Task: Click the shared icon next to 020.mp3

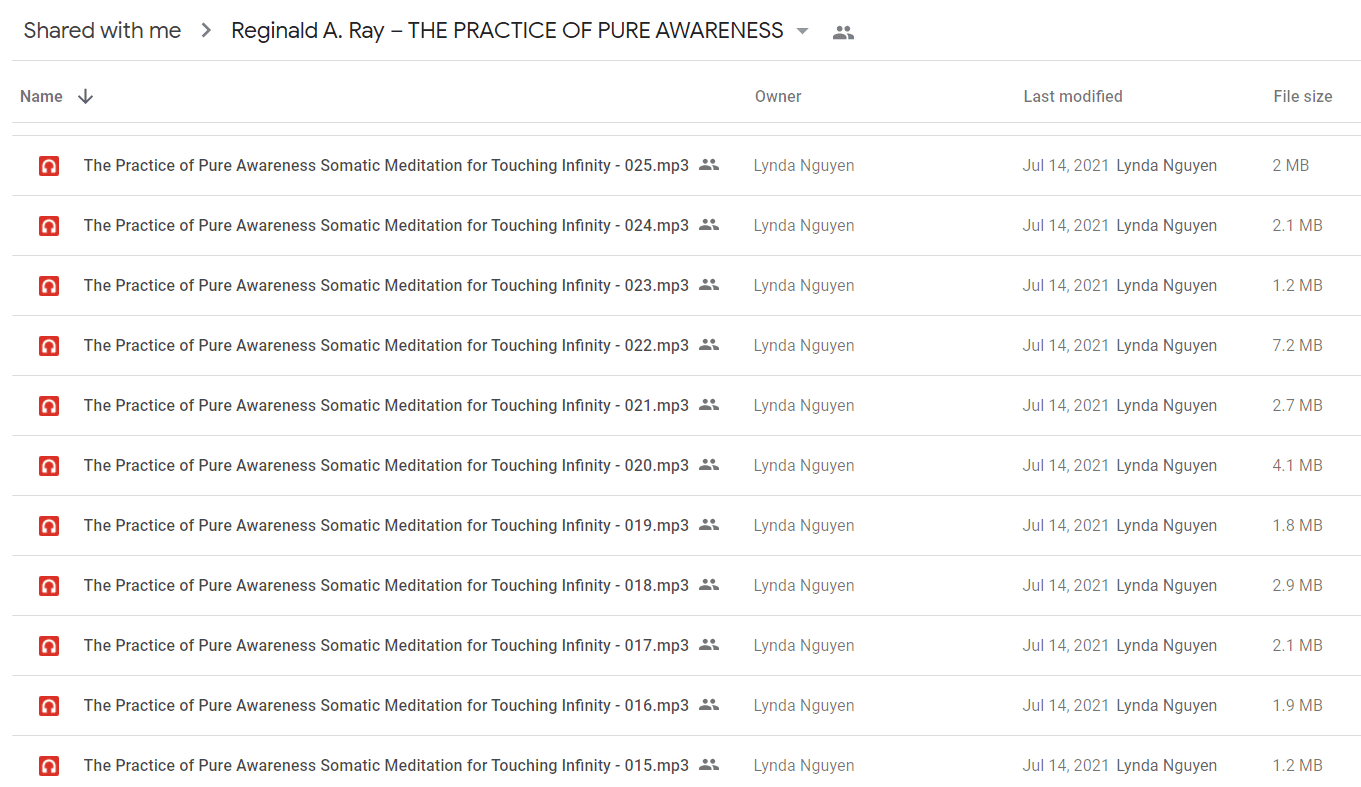Action: (709, 465)
